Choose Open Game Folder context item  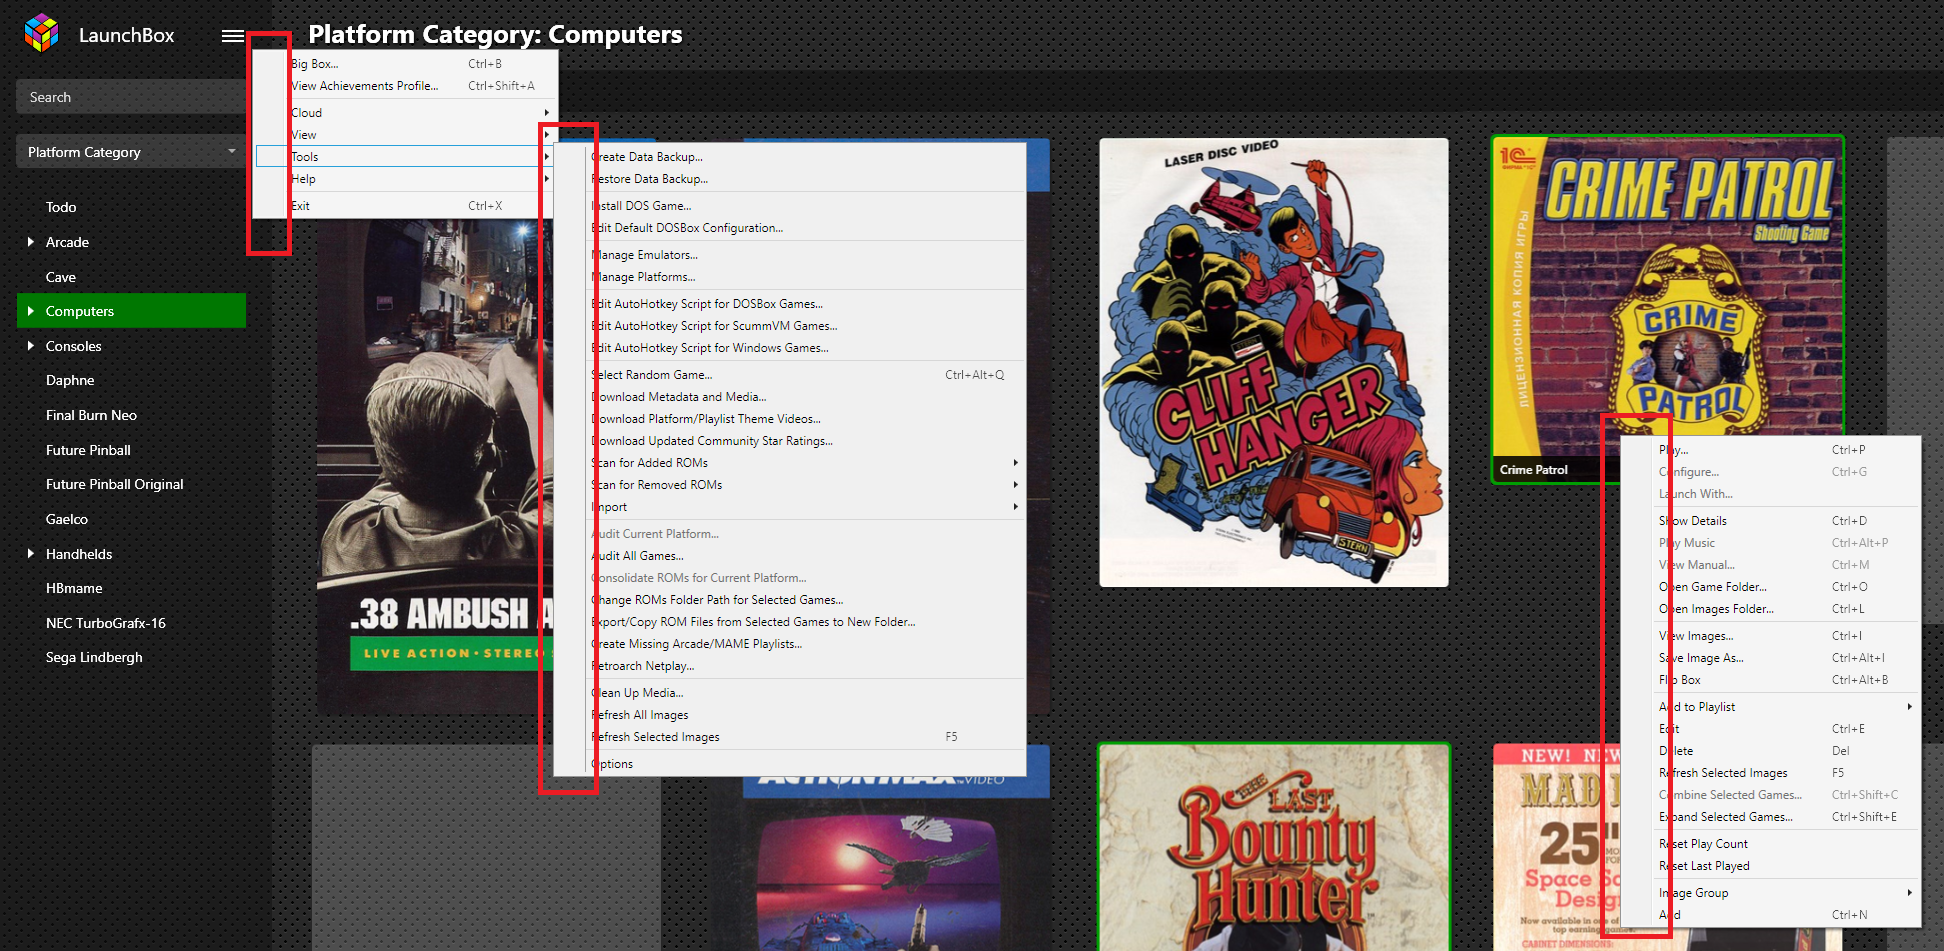tap(1770, 587)
